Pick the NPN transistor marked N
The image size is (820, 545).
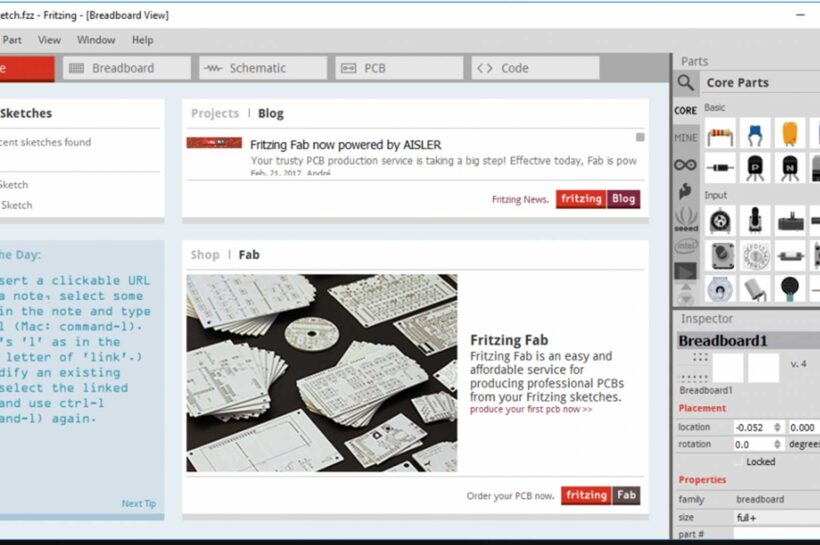[x=790, y=166]
